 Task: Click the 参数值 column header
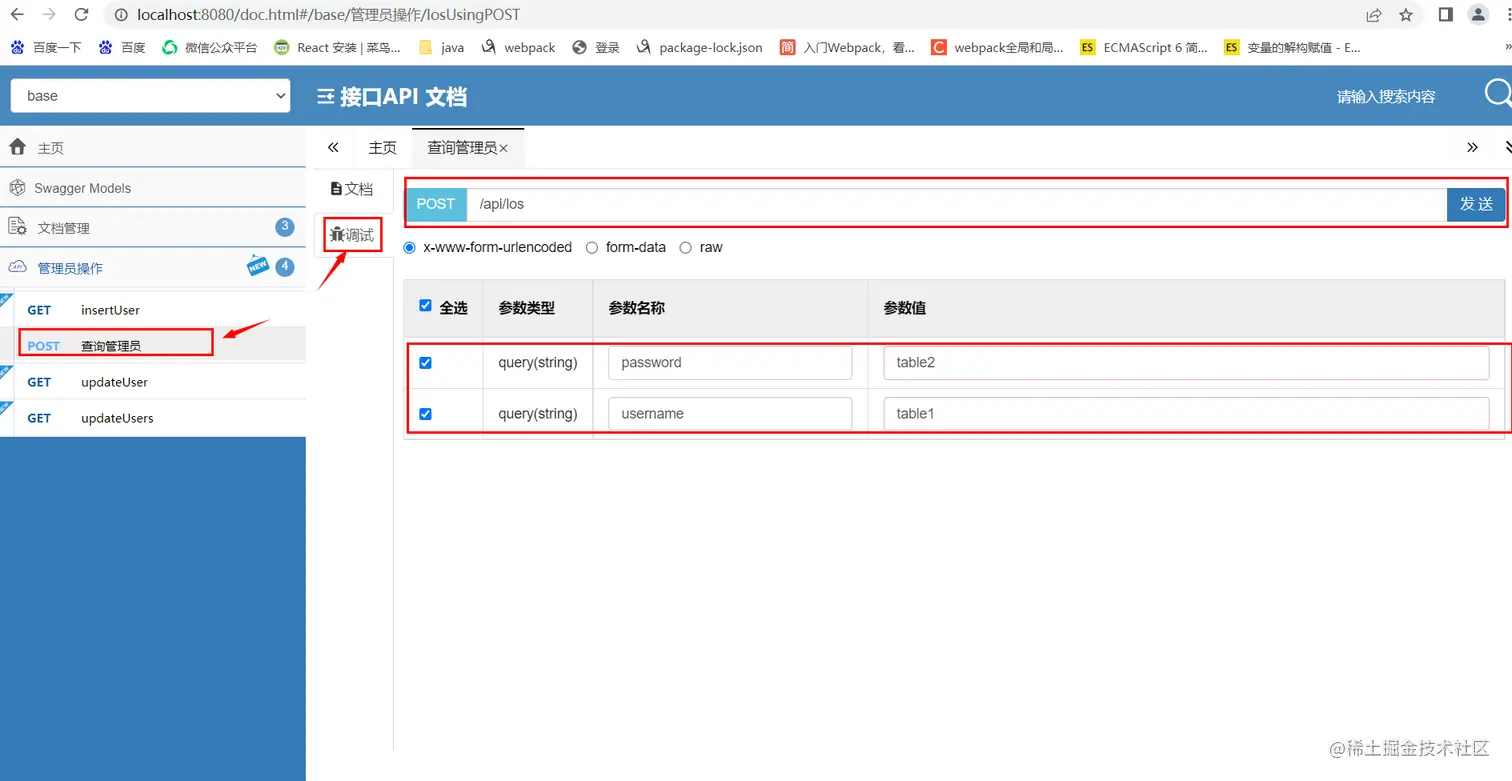[905, 308]
